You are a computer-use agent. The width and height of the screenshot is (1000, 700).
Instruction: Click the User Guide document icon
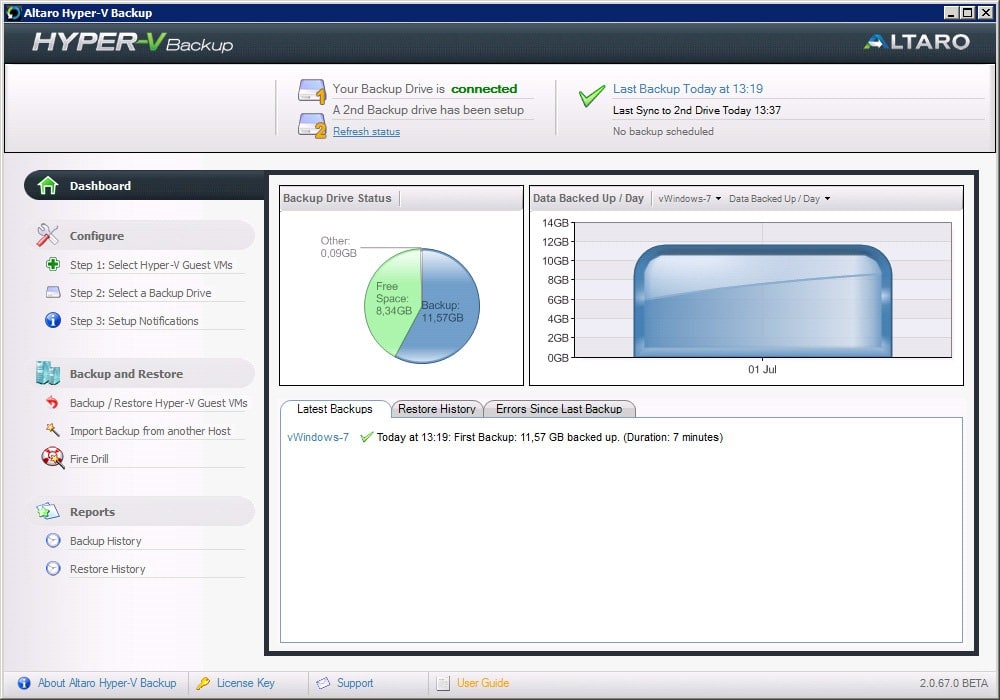(x=443, y=683)
